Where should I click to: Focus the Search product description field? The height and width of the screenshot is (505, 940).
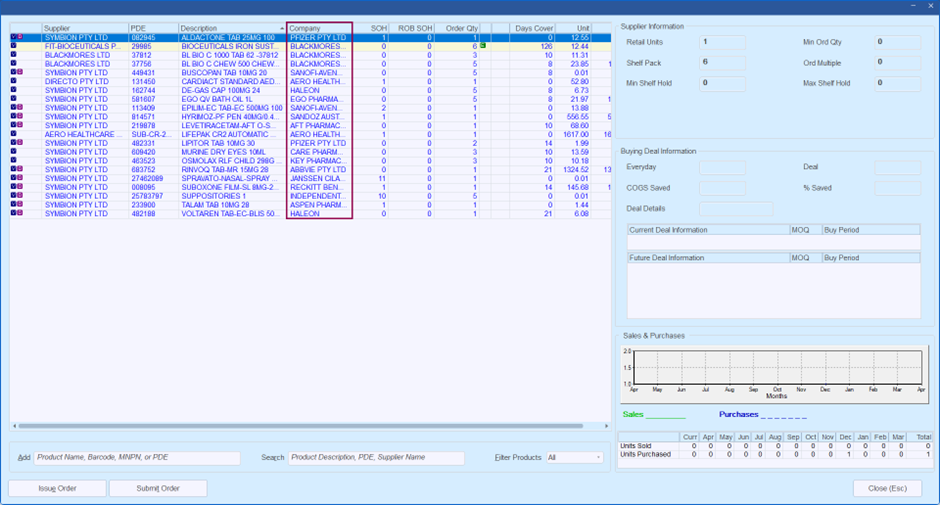tap(376, 458)
